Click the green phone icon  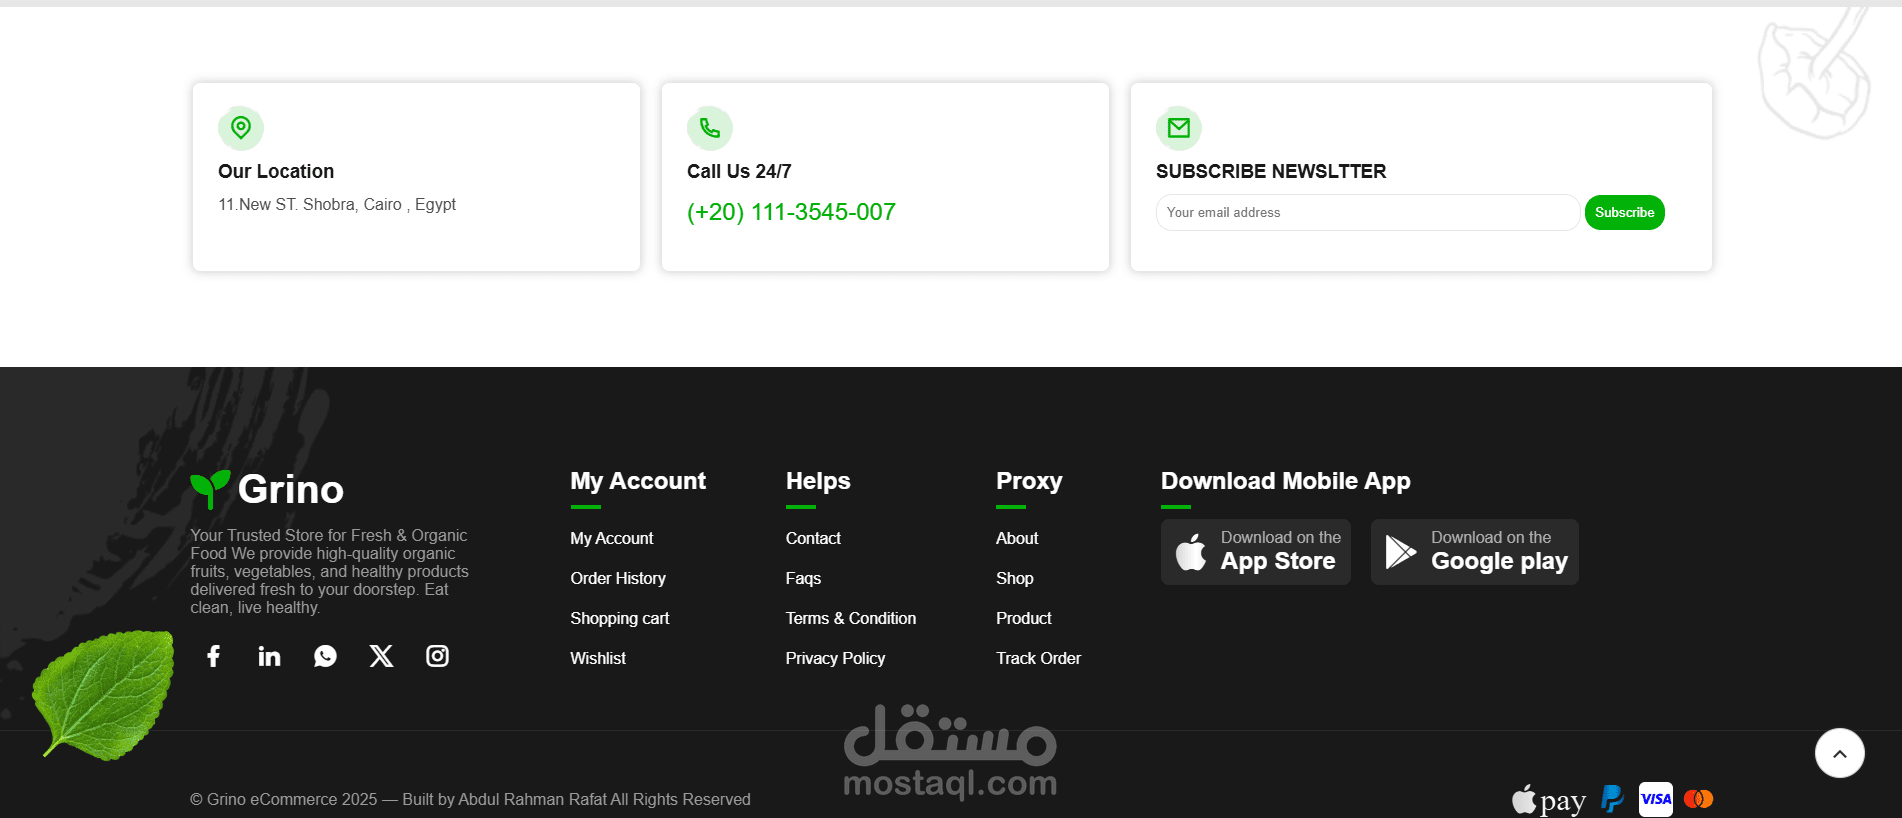pyautogui.click(x=710, y=128)
